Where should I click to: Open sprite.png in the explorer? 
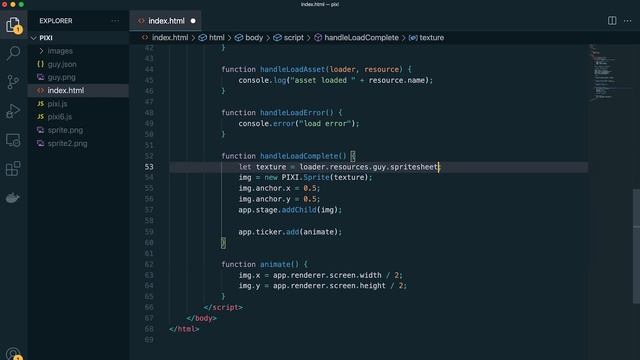coord(65,130)
